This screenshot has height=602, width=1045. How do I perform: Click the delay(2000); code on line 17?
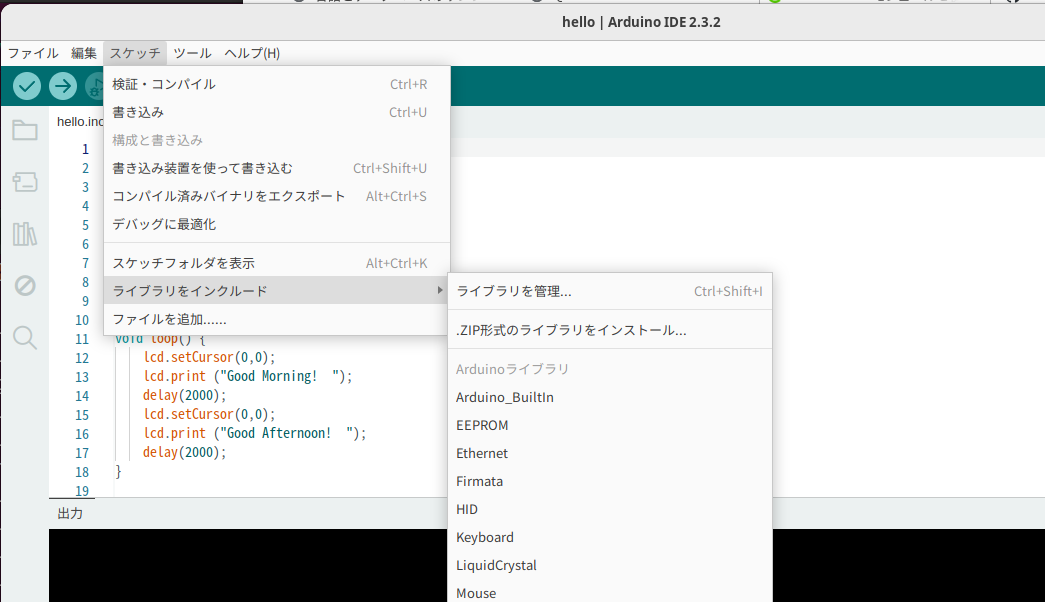[185, 453]
